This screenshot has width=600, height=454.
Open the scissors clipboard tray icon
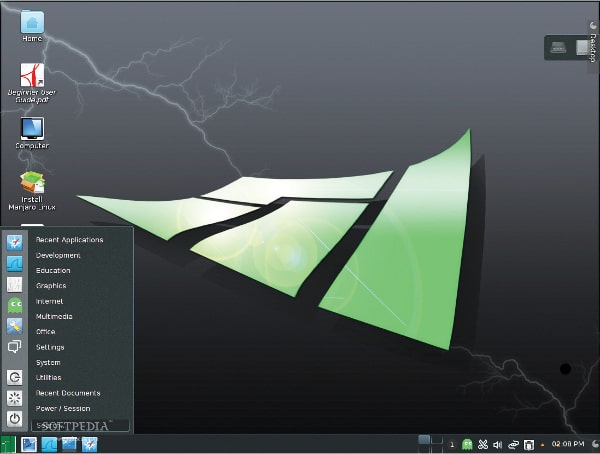[x=483, y=444]
